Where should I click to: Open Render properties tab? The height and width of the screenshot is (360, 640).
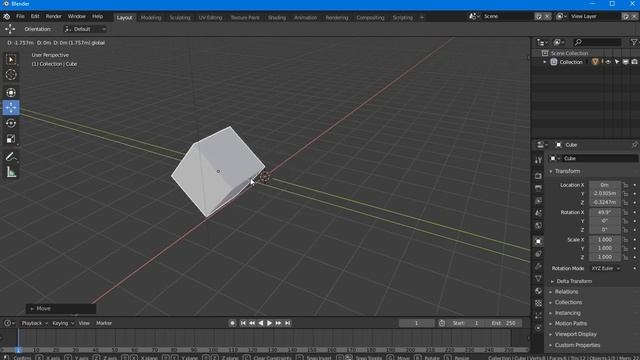point(538,176)
